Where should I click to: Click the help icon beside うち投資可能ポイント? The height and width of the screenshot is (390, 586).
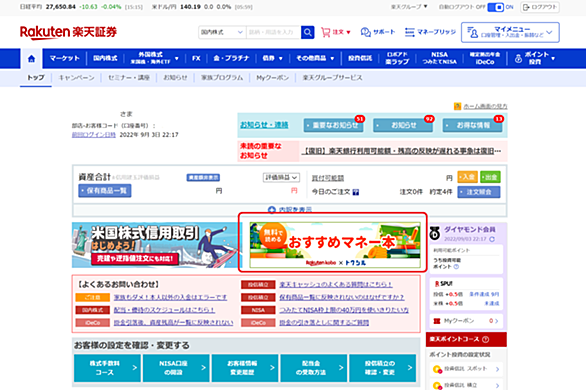pyautogui.click(x=456, y=267)
